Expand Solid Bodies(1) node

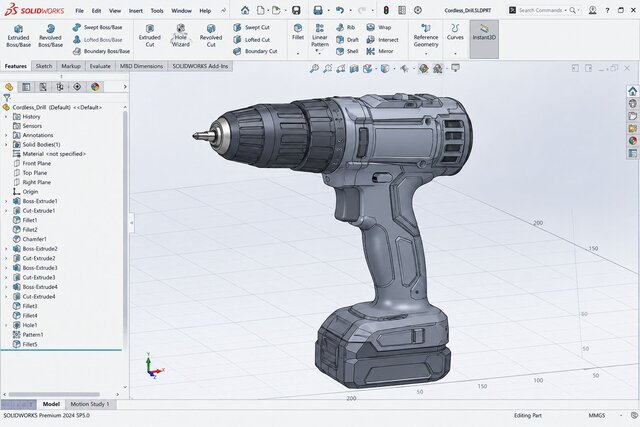(x=6, y=145)
